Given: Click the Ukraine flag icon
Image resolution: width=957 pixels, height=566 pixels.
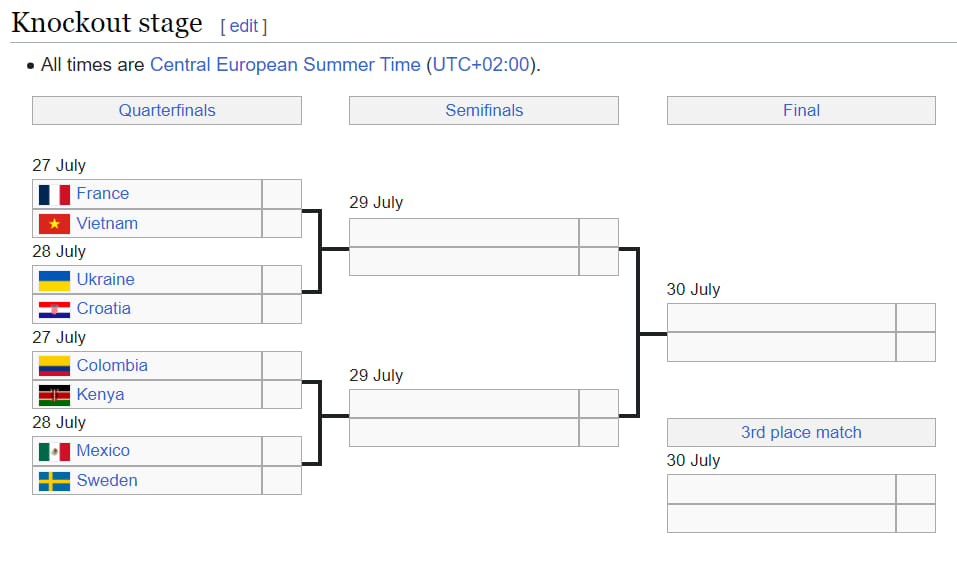Looking at the screenshot, I should (x=54, y=280).
